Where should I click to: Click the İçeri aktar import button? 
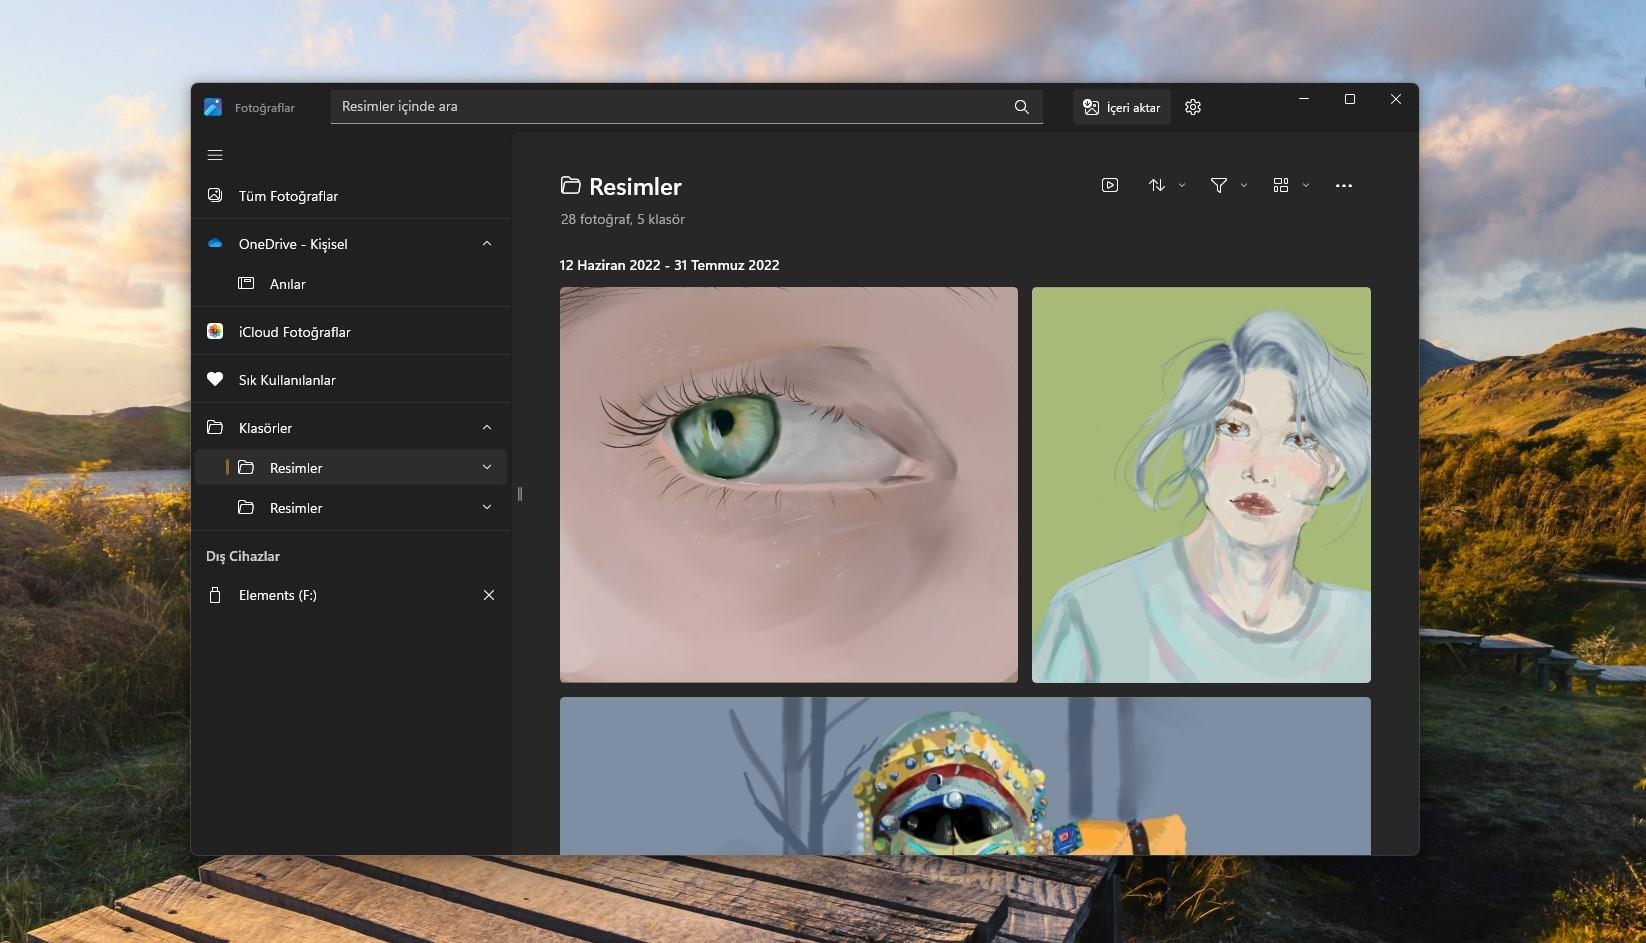1122,107
